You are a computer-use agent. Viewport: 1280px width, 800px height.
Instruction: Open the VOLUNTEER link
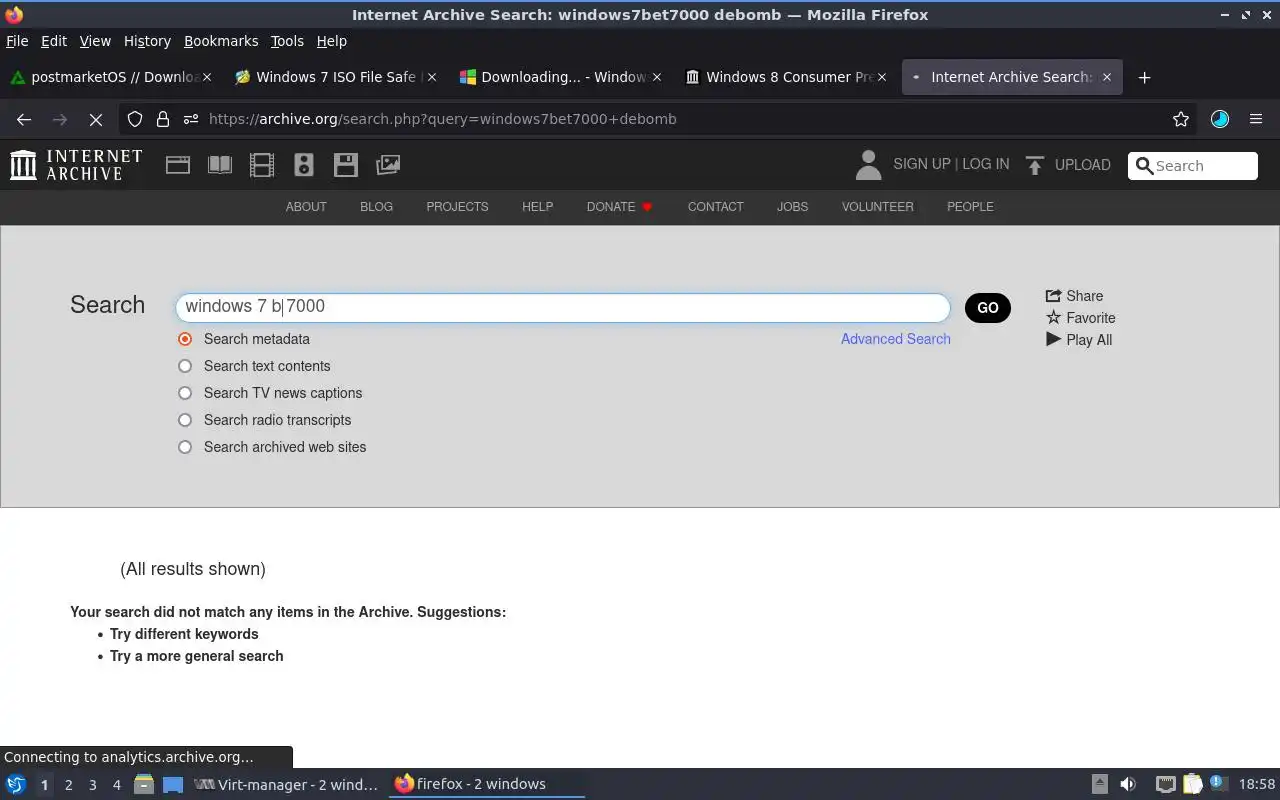(877, 207)
